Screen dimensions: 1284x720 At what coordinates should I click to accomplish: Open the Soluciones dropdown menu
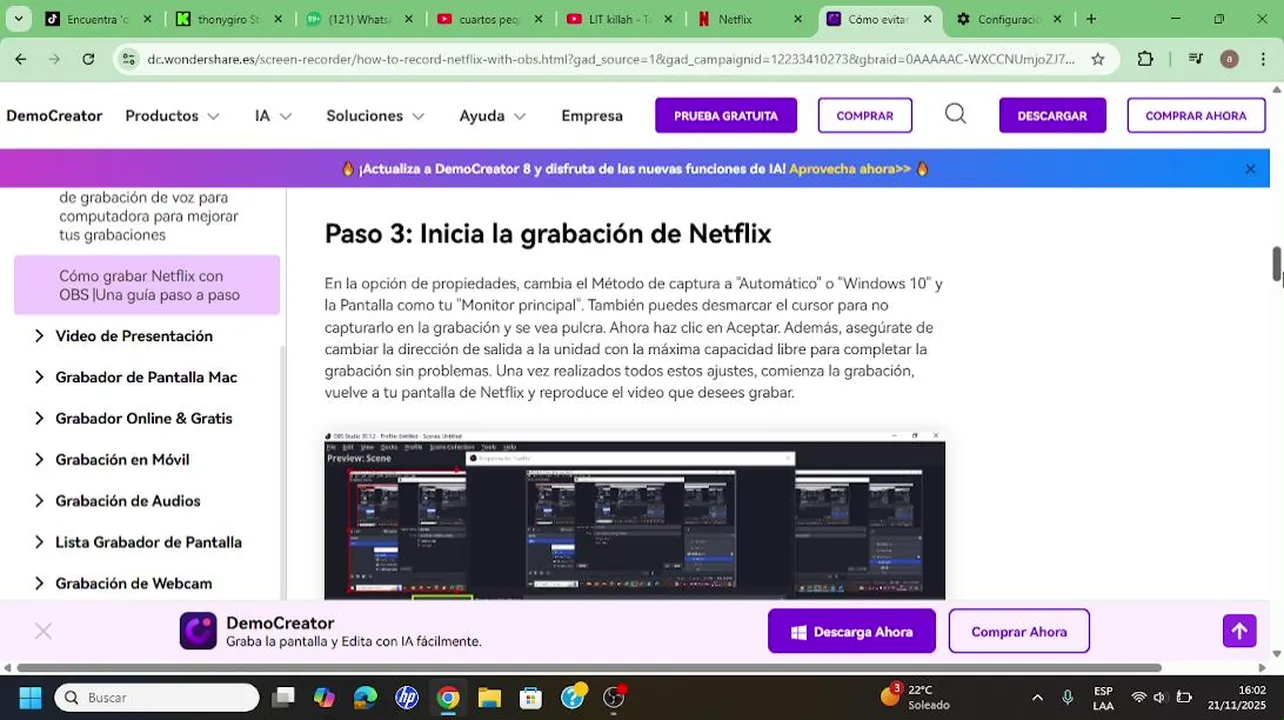(375, 116)
